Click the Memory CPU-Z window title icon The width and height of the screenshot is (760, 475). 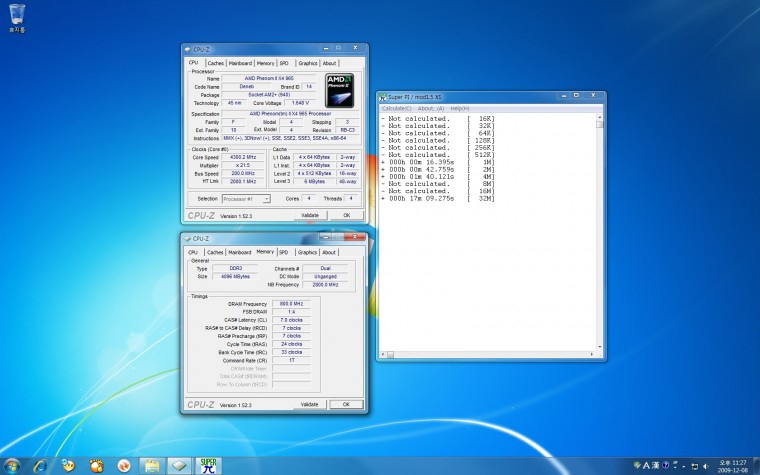click(x=187, y=238)
